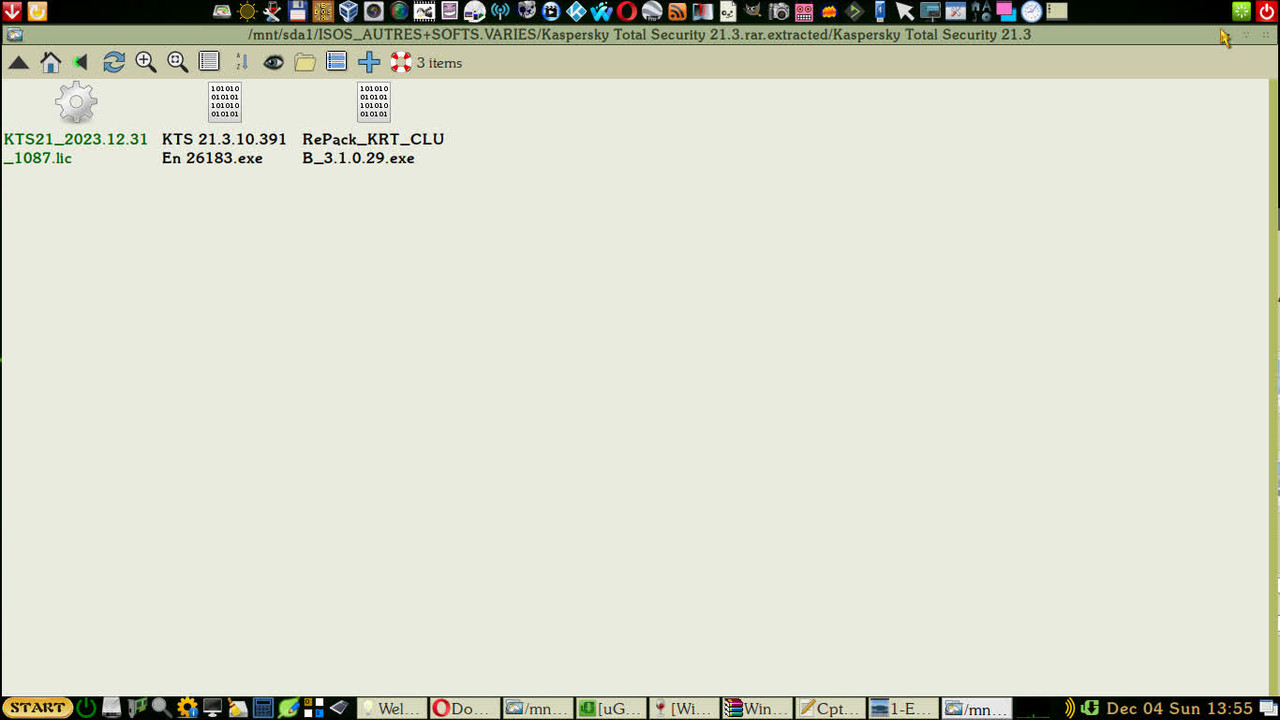Open the drive icon in taskbar
The image size is (1280, 720).
coord(112,708)
